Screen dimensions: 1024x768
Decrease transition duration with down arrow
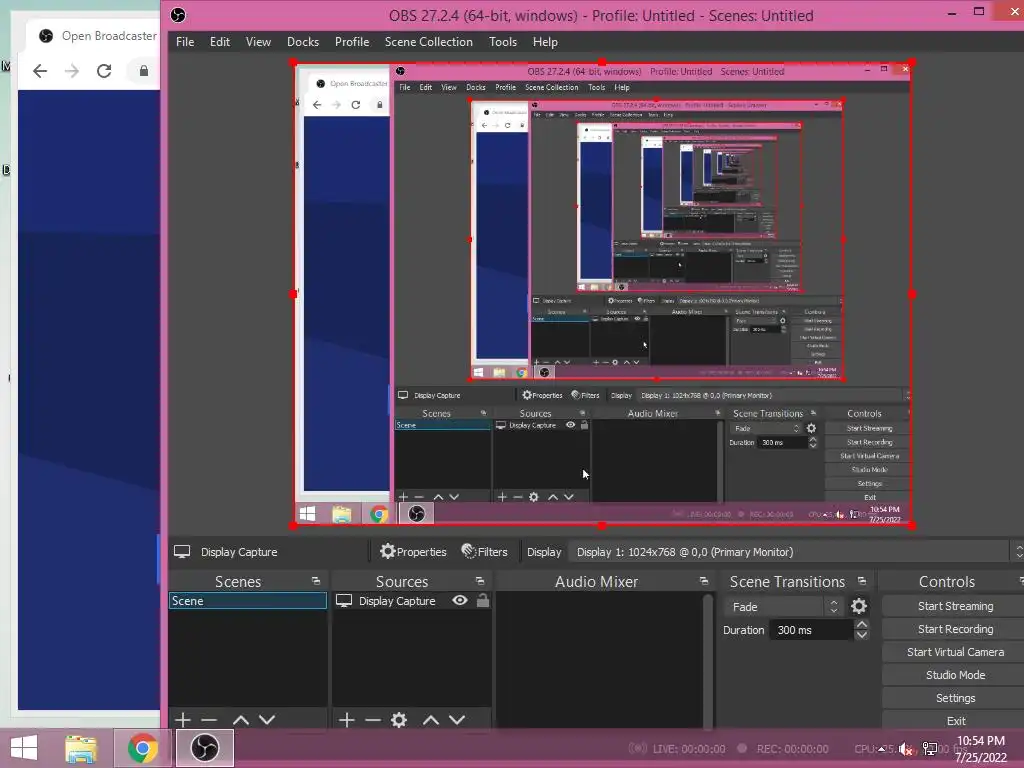(x=862, y=635)
